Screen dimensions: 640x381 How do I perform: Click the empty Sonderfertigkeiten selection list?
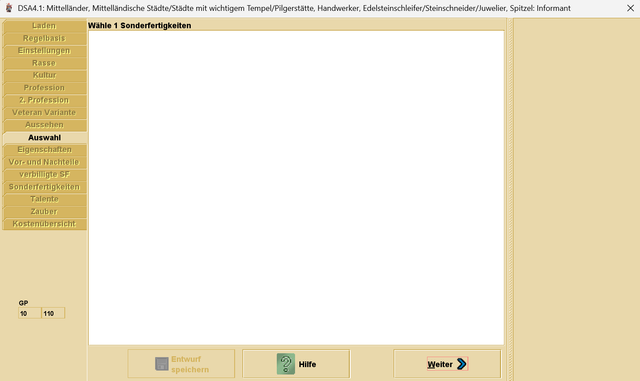pyautogui.click(x=296, y=188)
